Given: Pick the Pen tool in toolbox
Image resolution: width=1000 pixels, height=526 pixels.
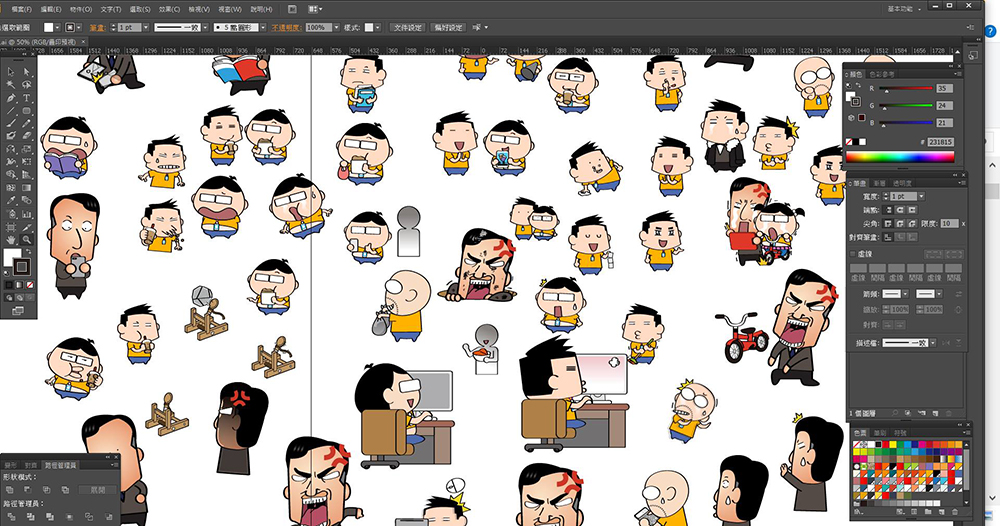Looking at the screenshot, I should (x=10, y=98).
